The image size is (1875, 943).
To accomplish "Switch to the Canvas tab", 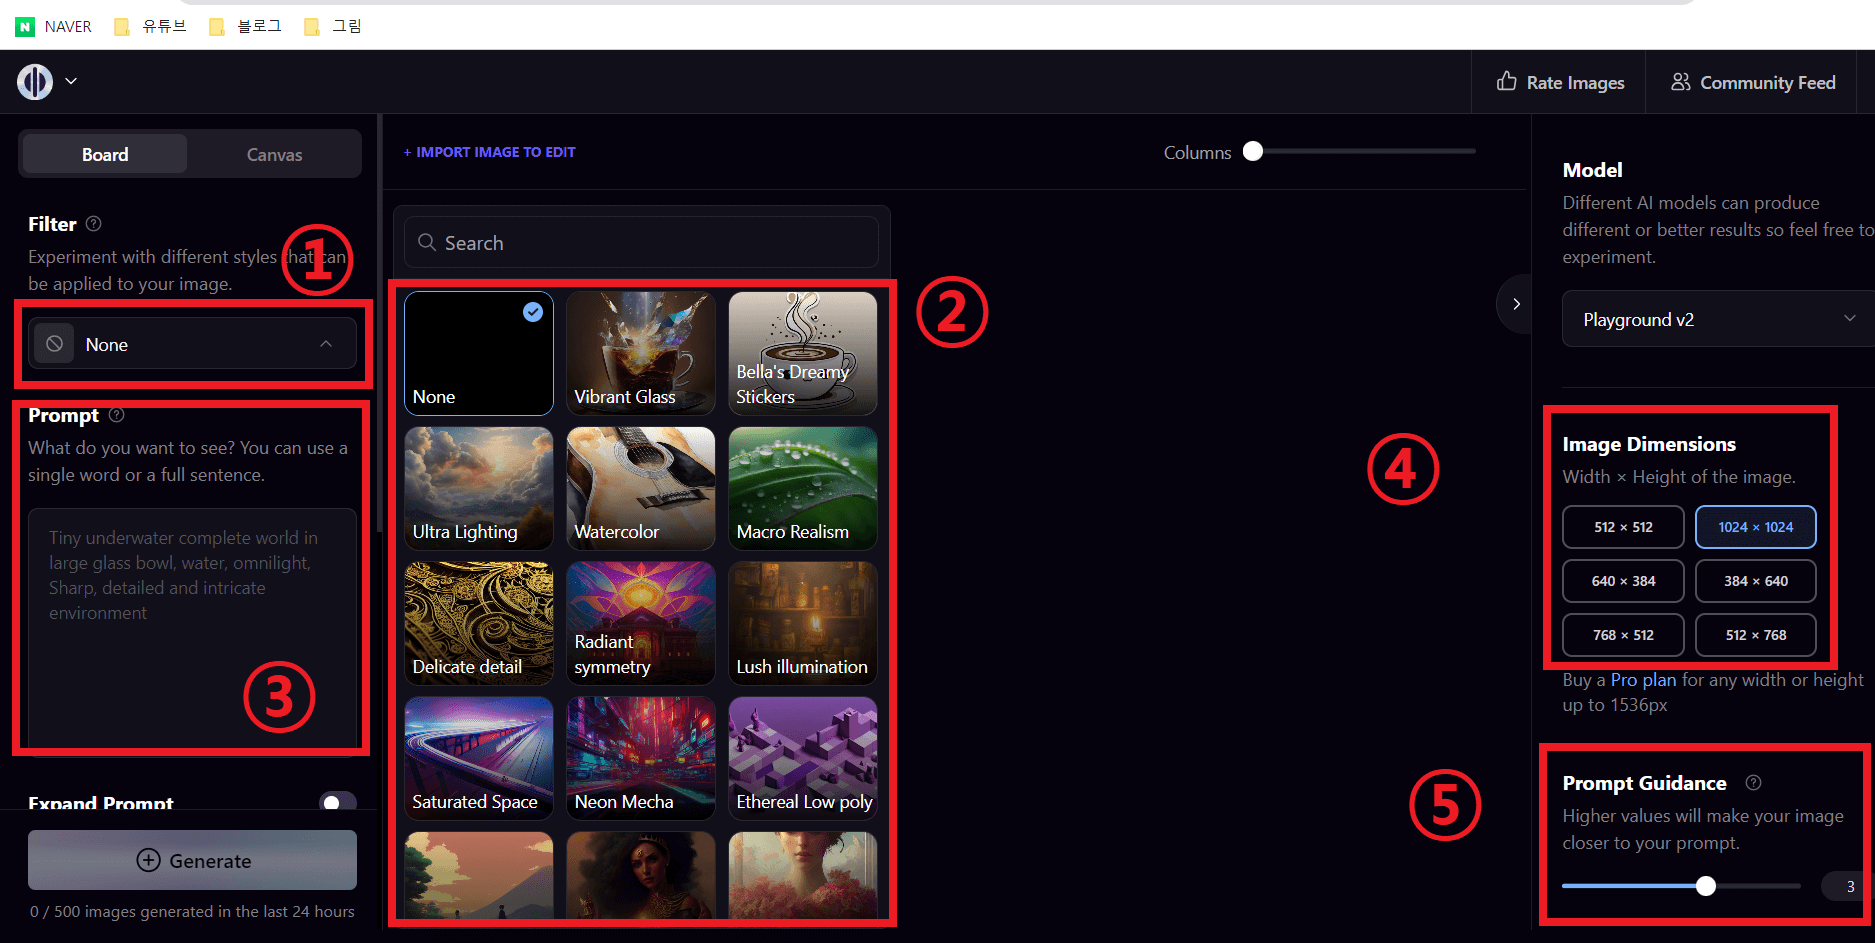I will click(x=274, y=154).
